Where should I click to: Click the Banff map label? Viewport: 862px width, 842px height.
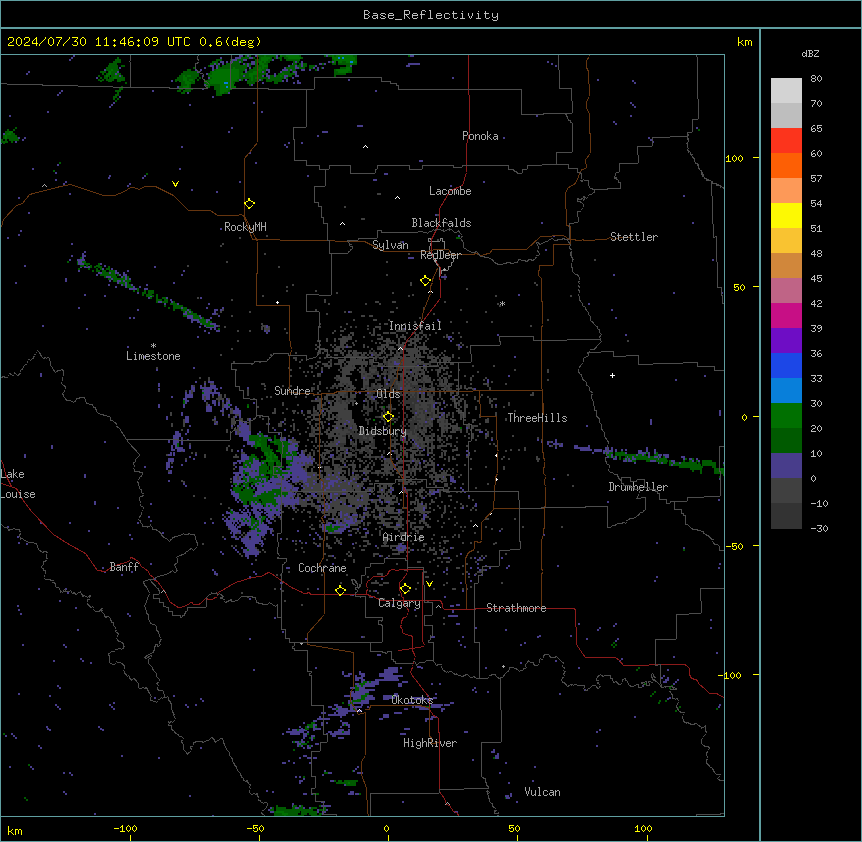click(x=124, y=567)
